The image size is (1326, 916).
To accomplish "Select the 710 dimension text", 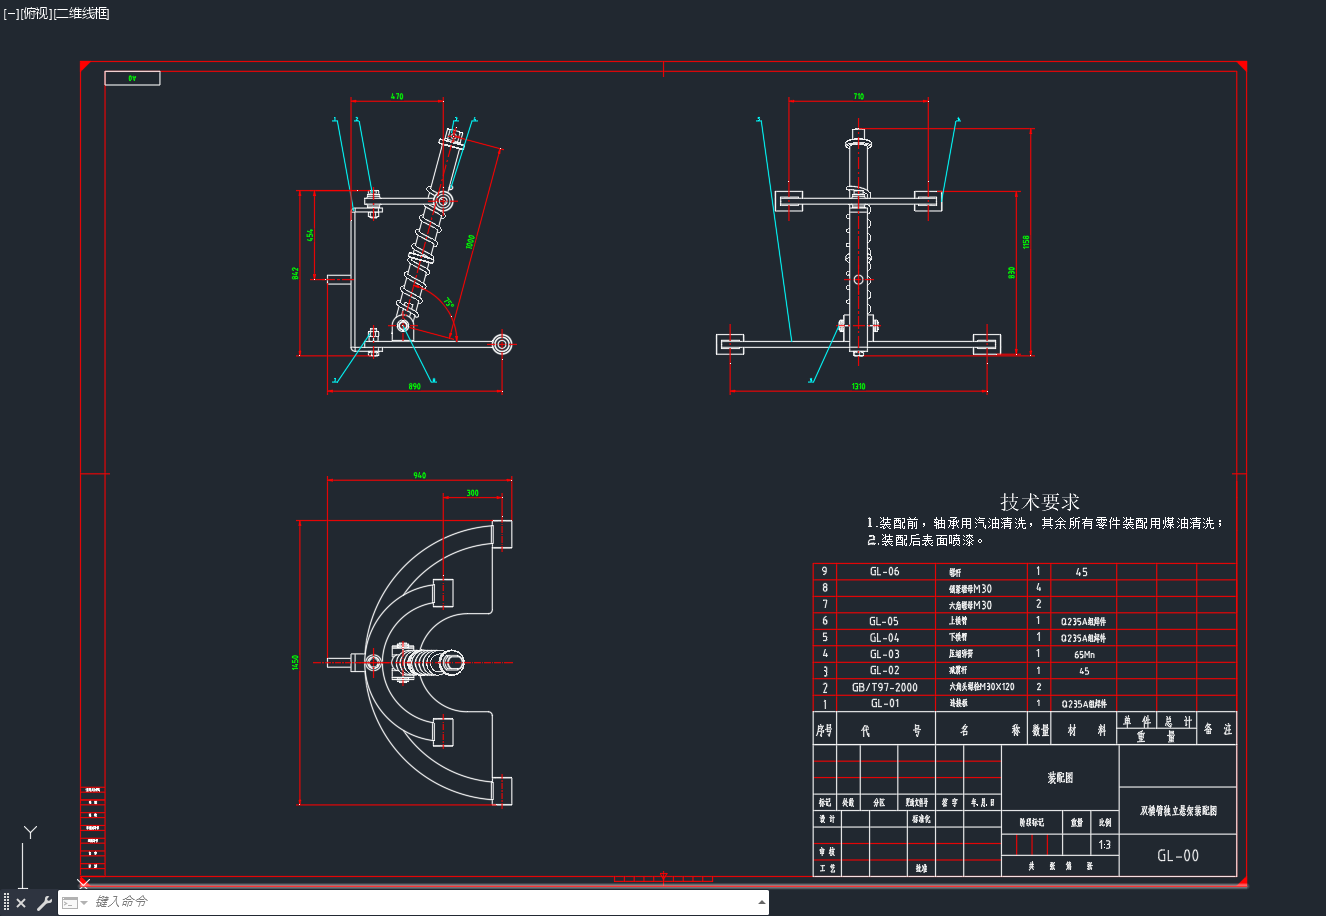I will [858, 96].
